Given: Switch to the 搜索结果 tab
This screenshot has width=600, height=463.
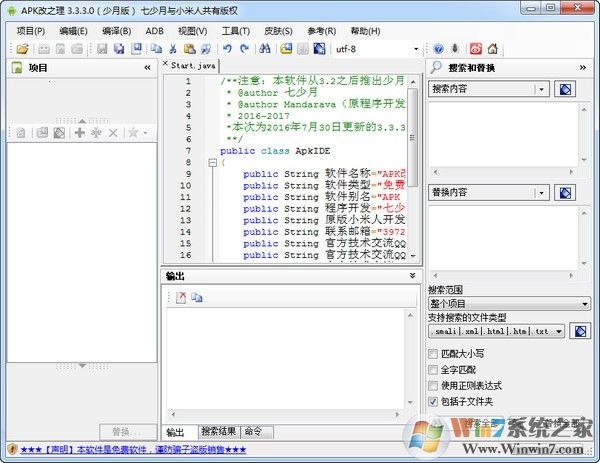Looking at the screenshot, I should point(218,432).
